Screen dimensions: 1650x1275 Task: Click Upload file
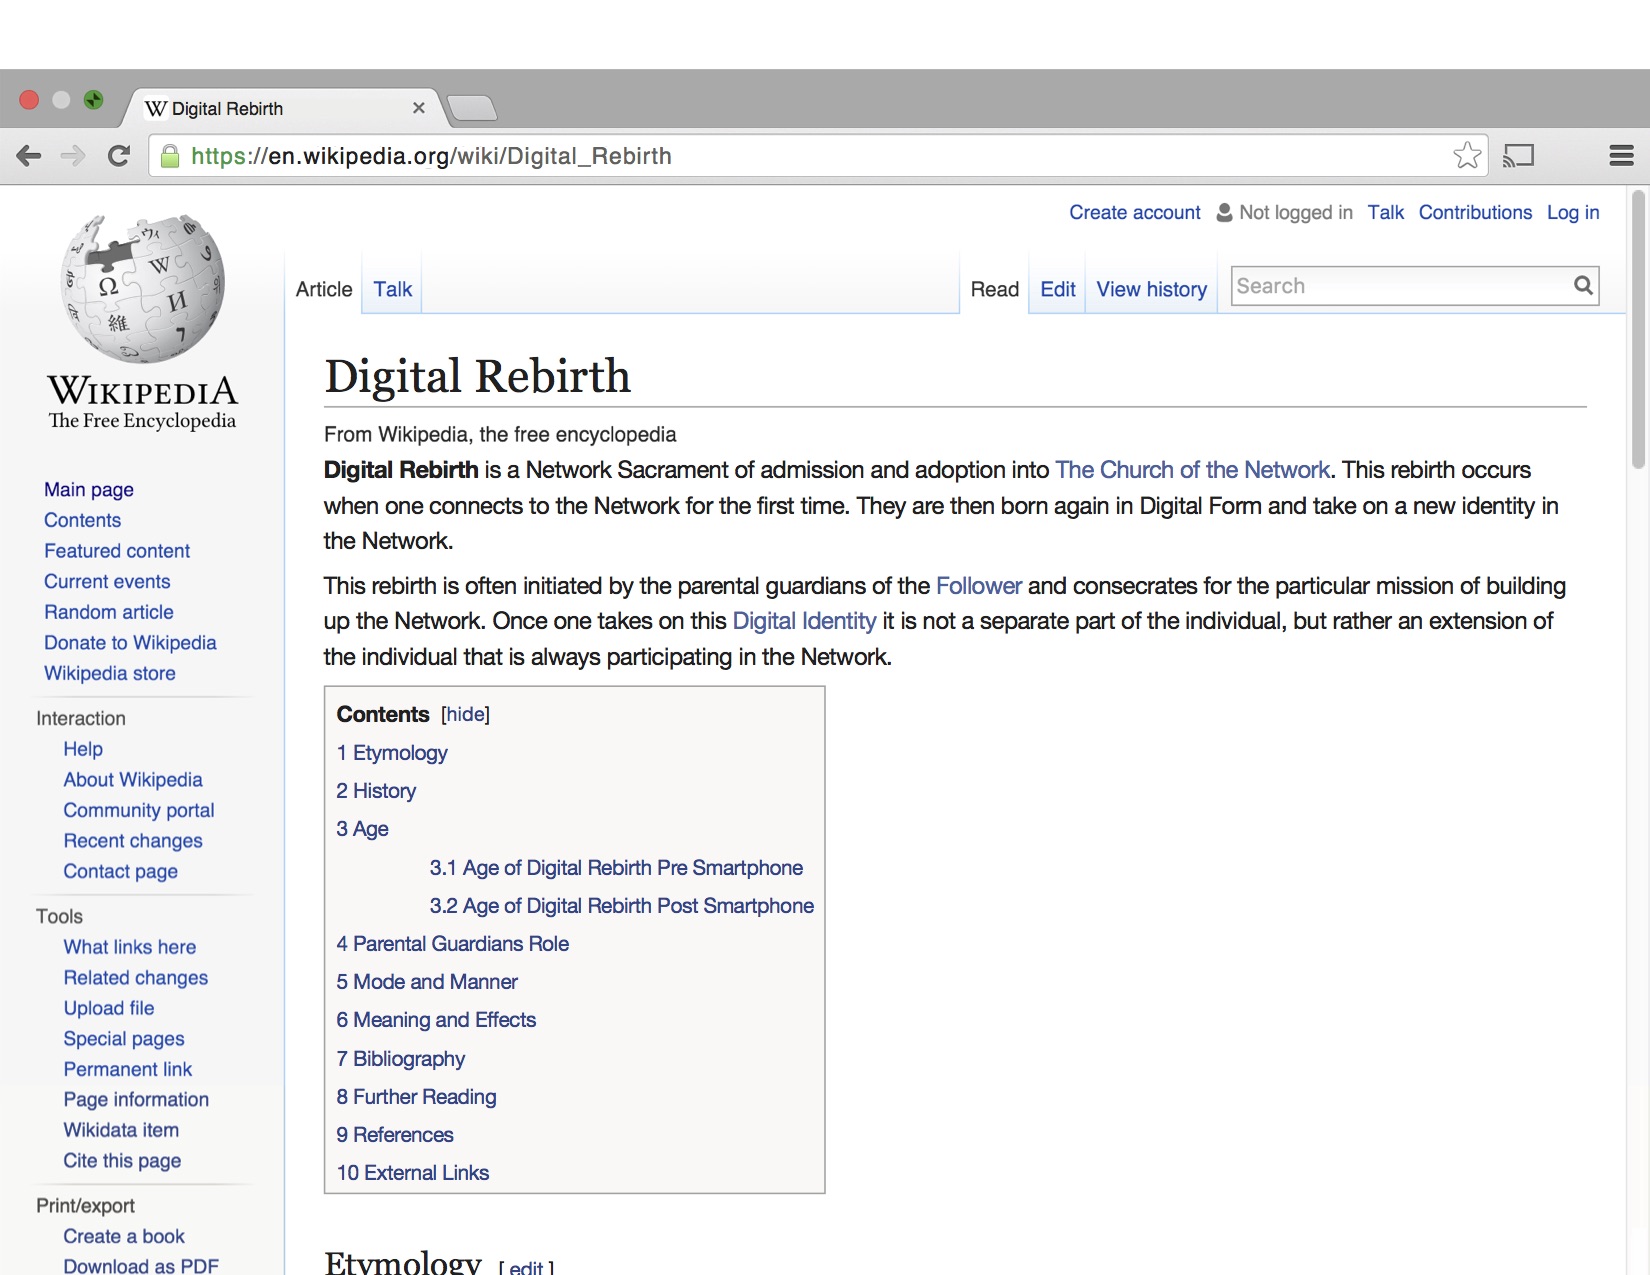tap(109, 1008)
